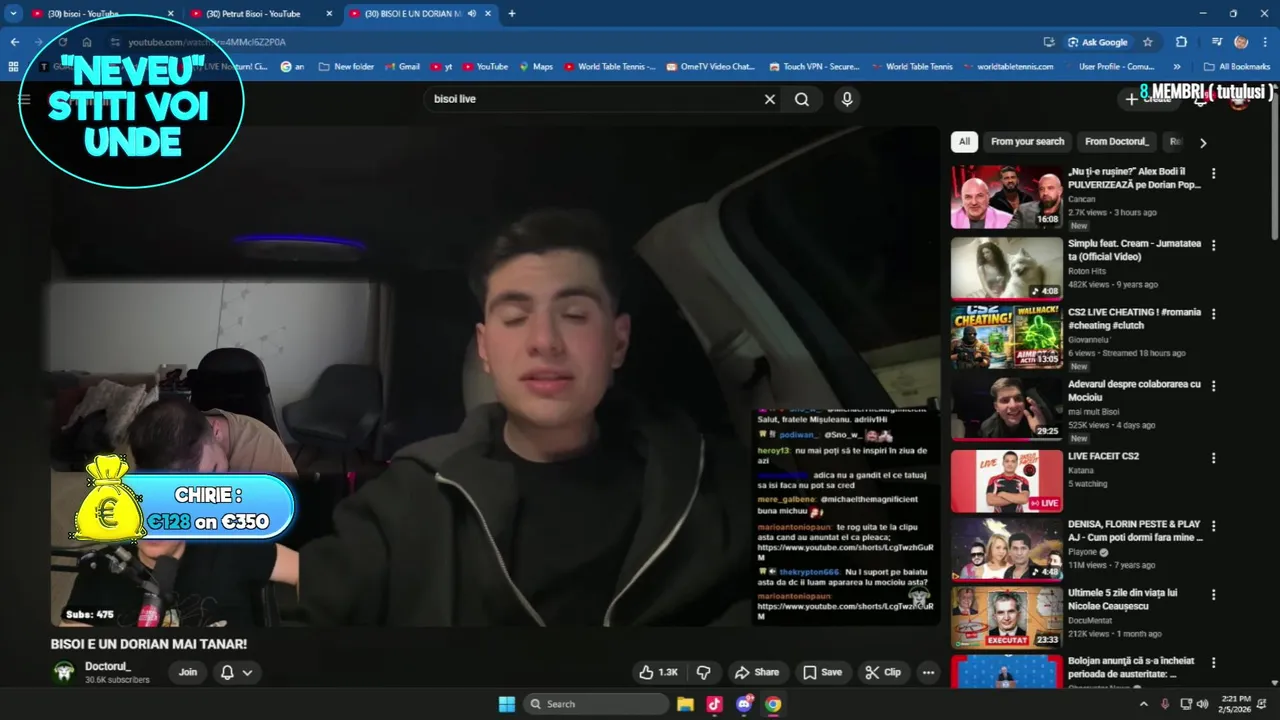This screenshot has width=1280, height=720.
Task: Open options for 'Adevarul despre colaborarea' video
Action: click(1214, 385)
